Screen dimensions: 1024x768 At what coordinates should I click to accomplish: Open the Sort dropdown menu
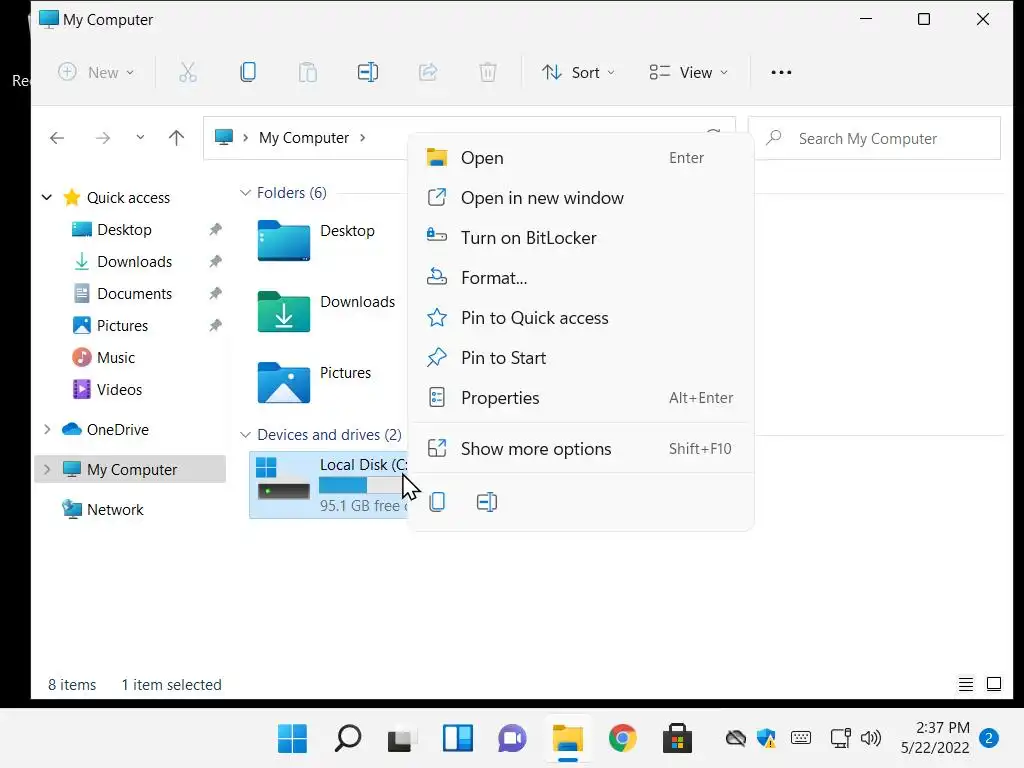578,72
